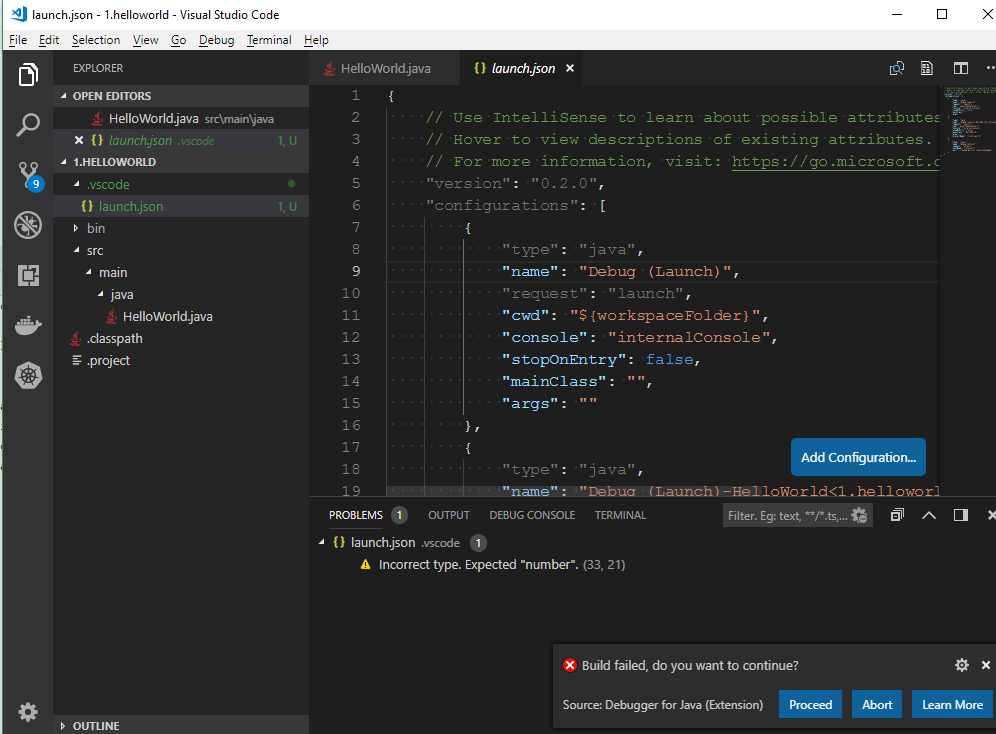Image resolution: width=996 pixels, height=734 pixels.
Task: Open the notification settings gear icon
Action: click(962, 665)
